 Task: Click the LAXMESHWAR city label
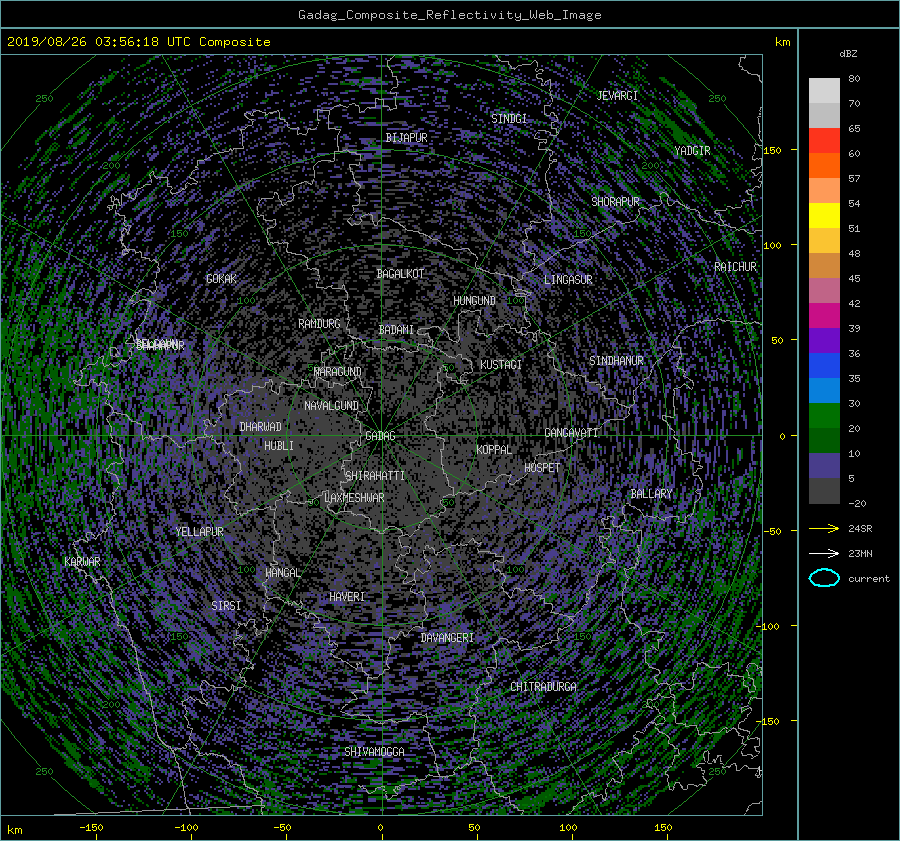[x=354, y=498]
